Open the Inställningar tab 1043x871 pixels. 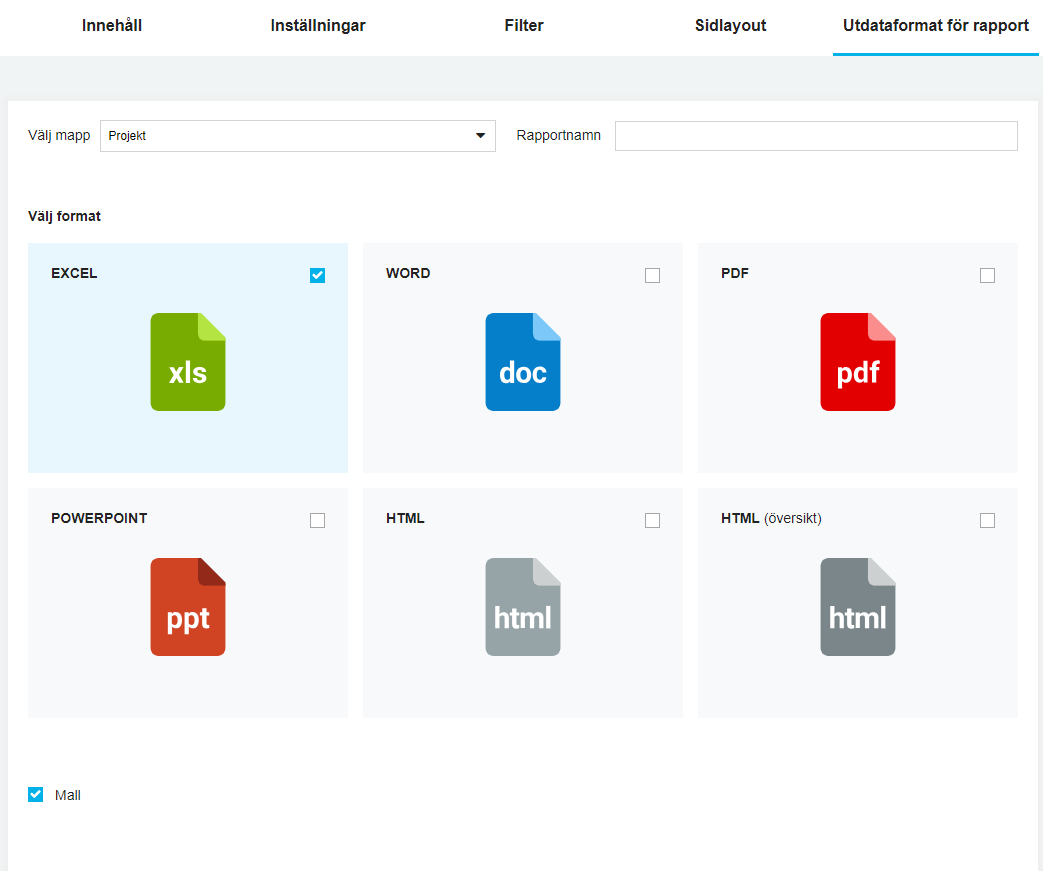pyautogui.click(x=318, y=25)
